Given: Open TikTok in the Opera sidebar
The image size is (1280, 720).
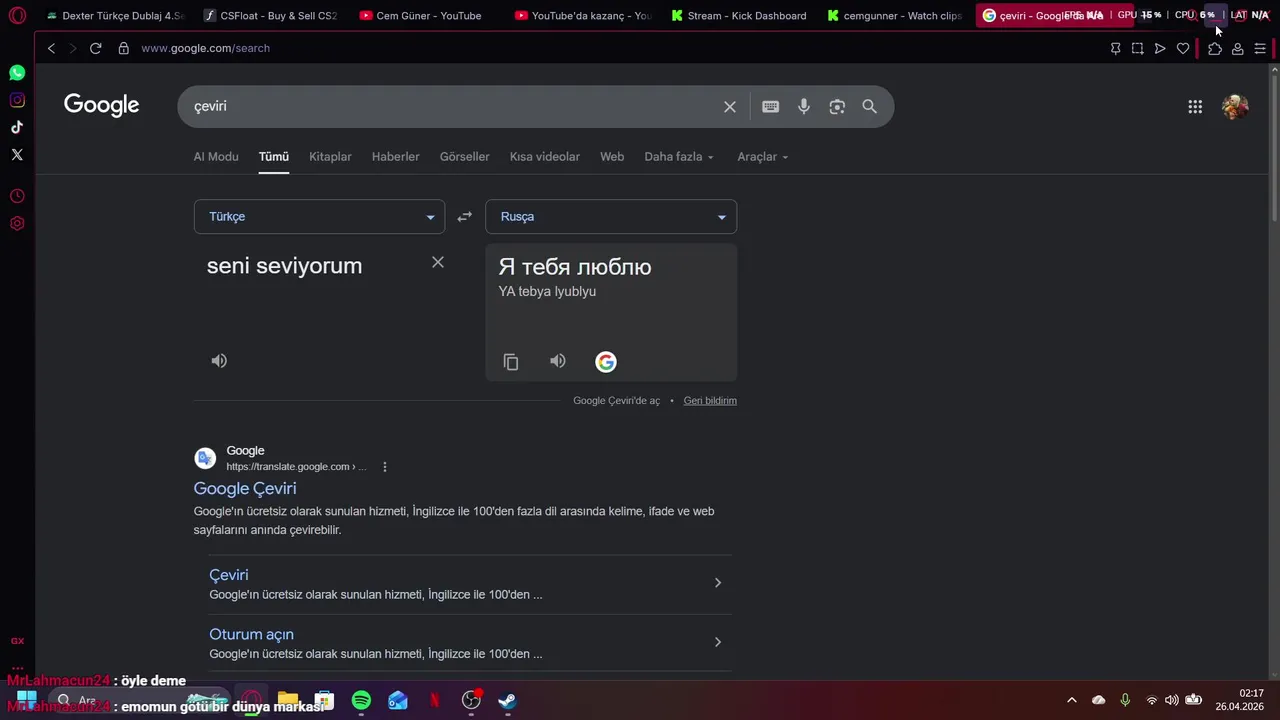Looking at the screenshot, I should tap(17, 127).
